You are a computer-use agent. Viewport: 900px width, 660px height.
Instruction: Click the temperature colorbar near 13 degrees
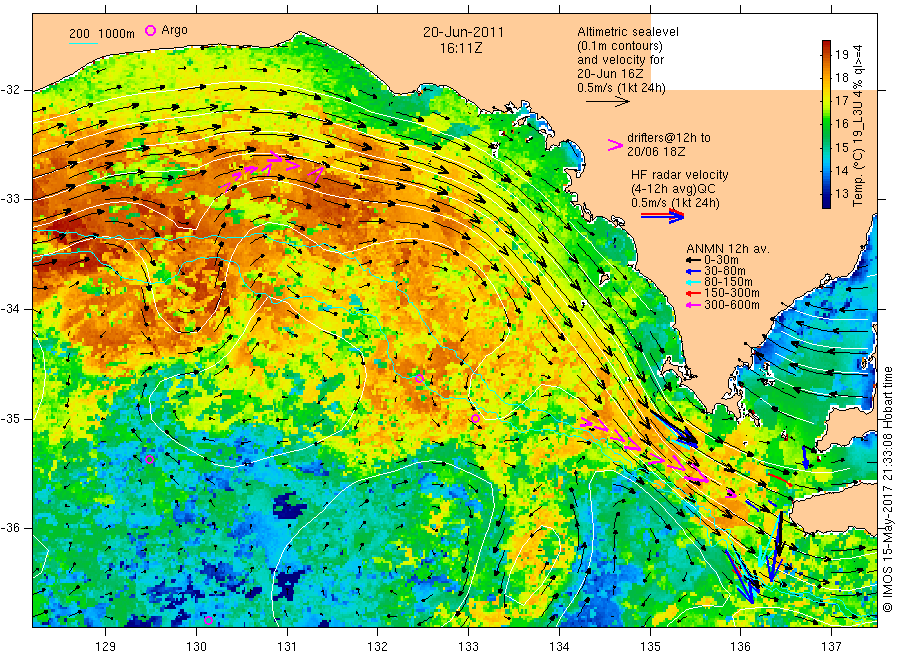coord(826,194)
